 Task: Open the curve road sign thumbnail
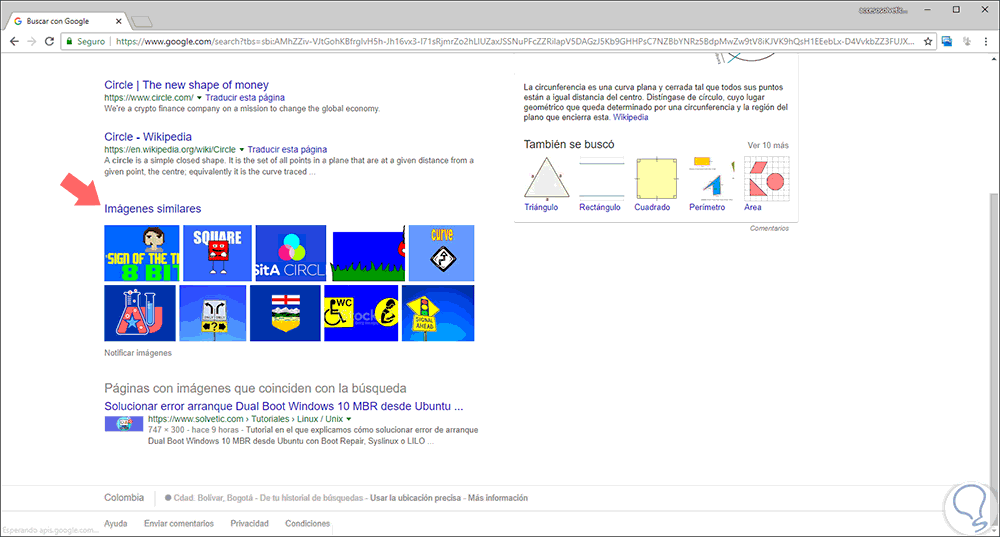441,253
